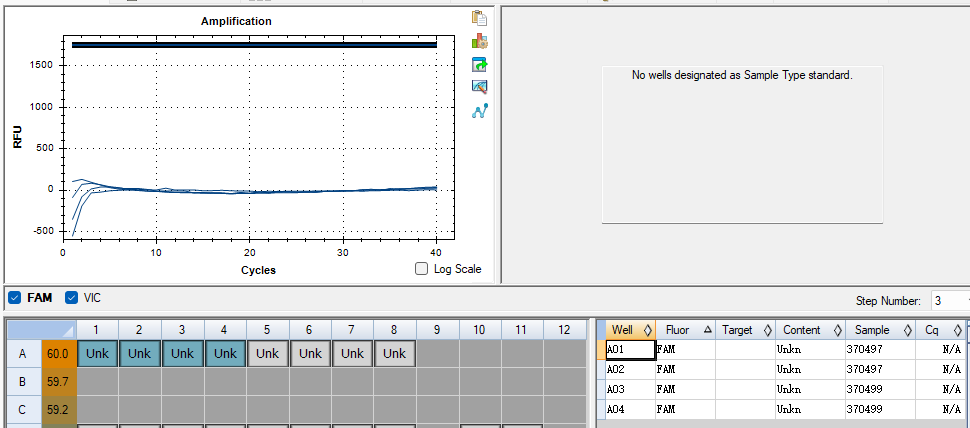Toggle the VIC fluorophore checkbox
This screenshot has width=970, height=428.
[72, 297]
